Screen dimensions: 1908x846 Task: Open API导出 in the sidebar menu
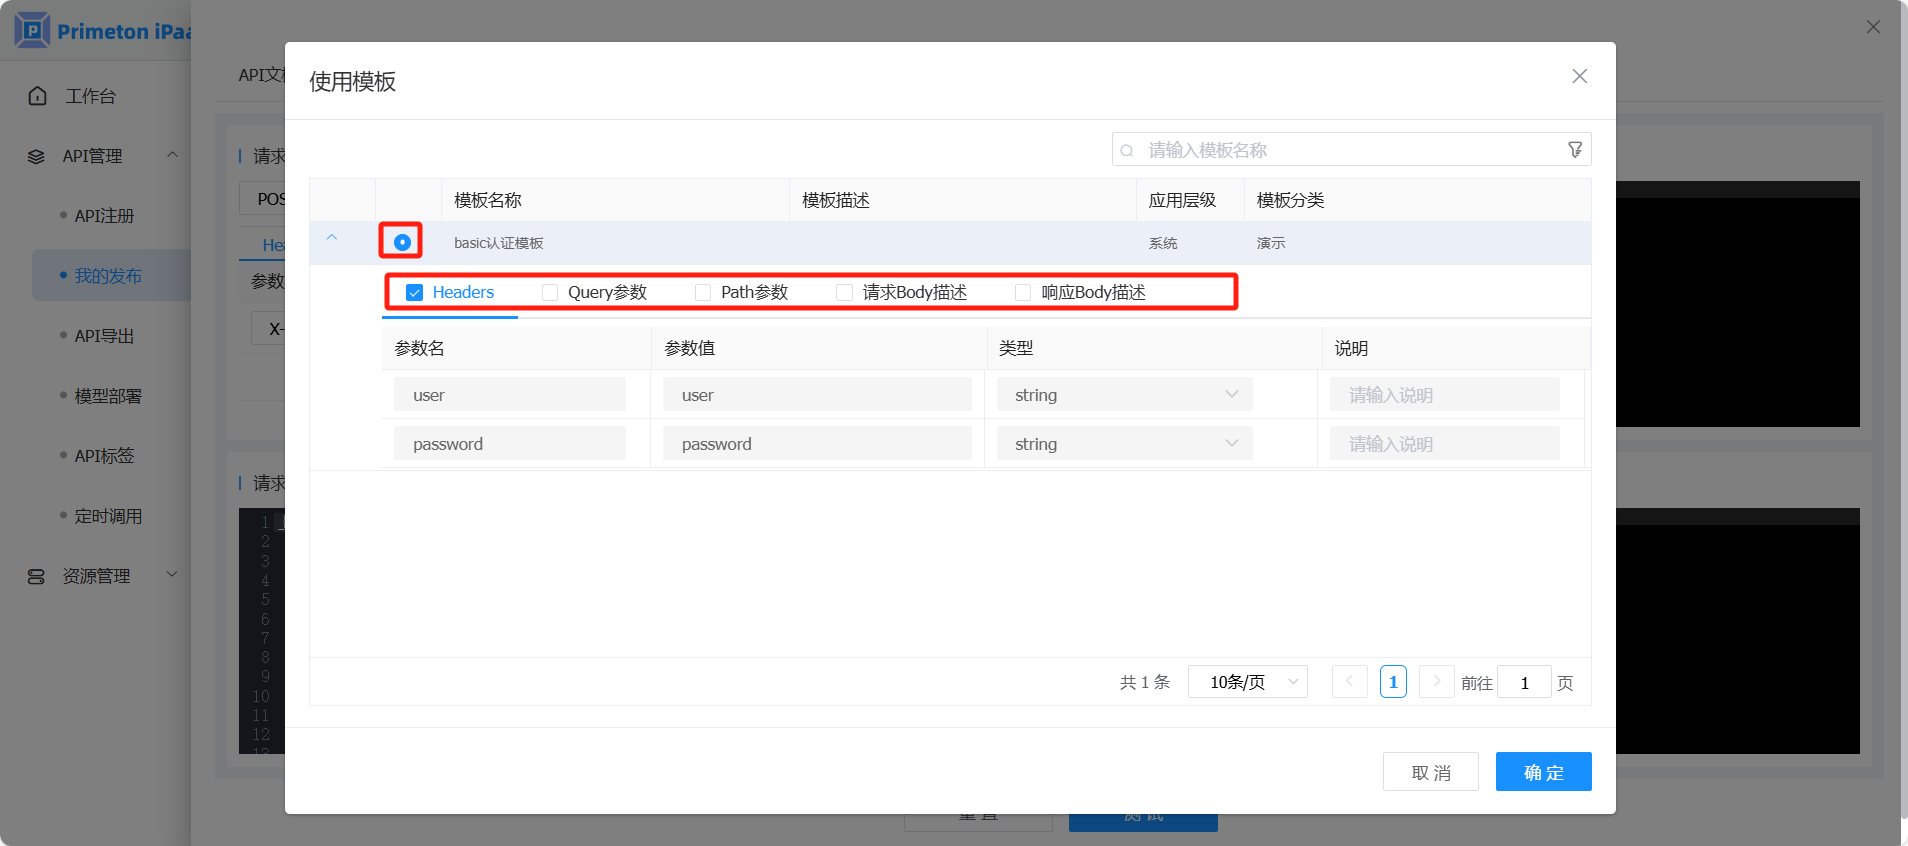(104, 336)
